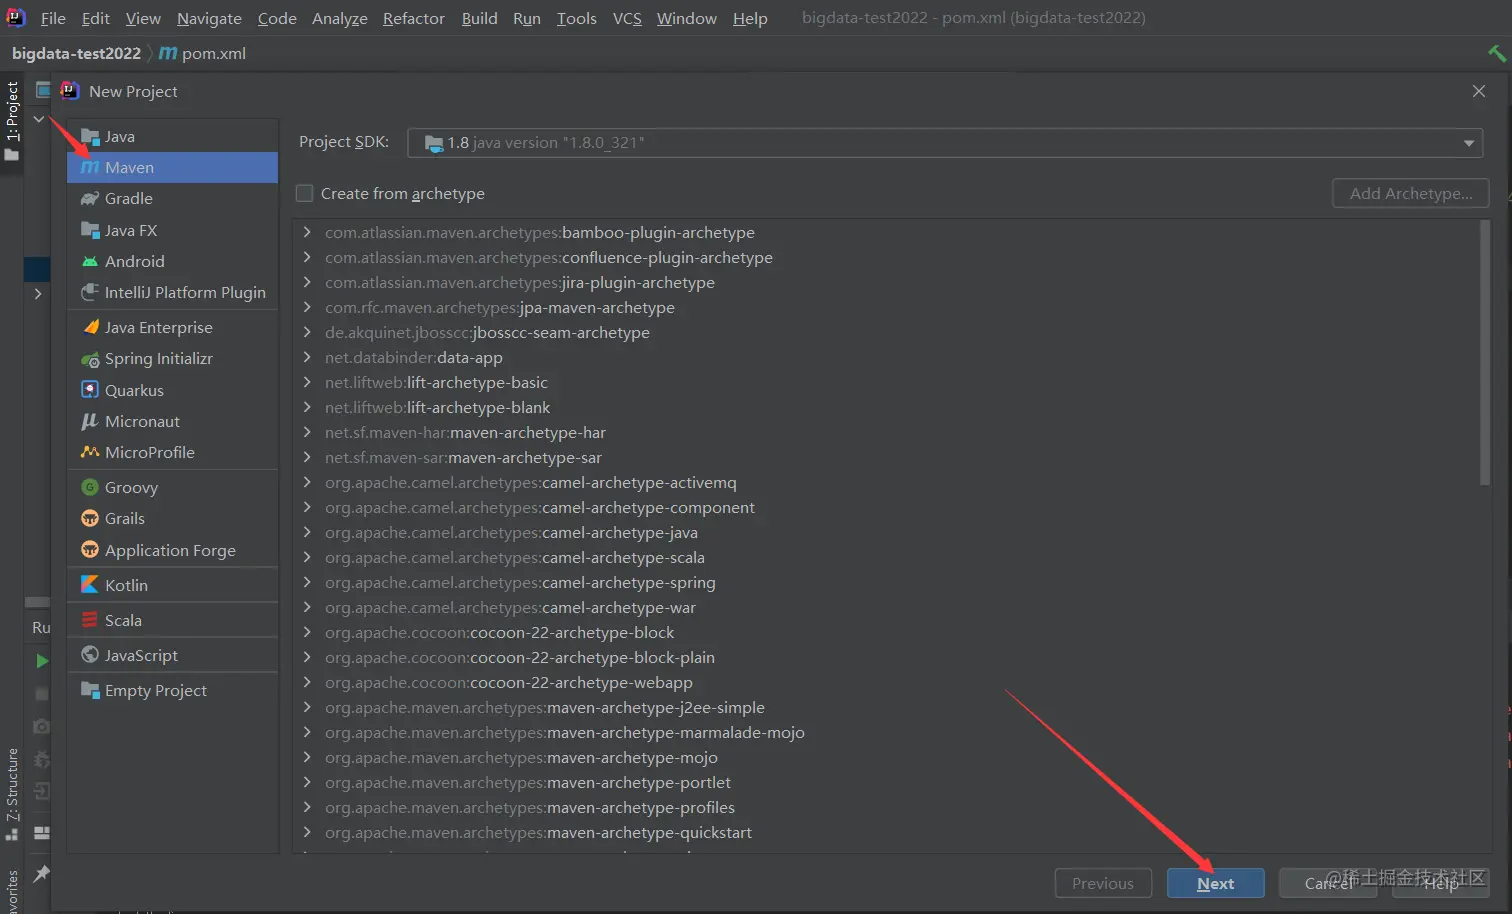1512x914 pixels.
Task: Click the green Run arrow icon
Action: 41,661
